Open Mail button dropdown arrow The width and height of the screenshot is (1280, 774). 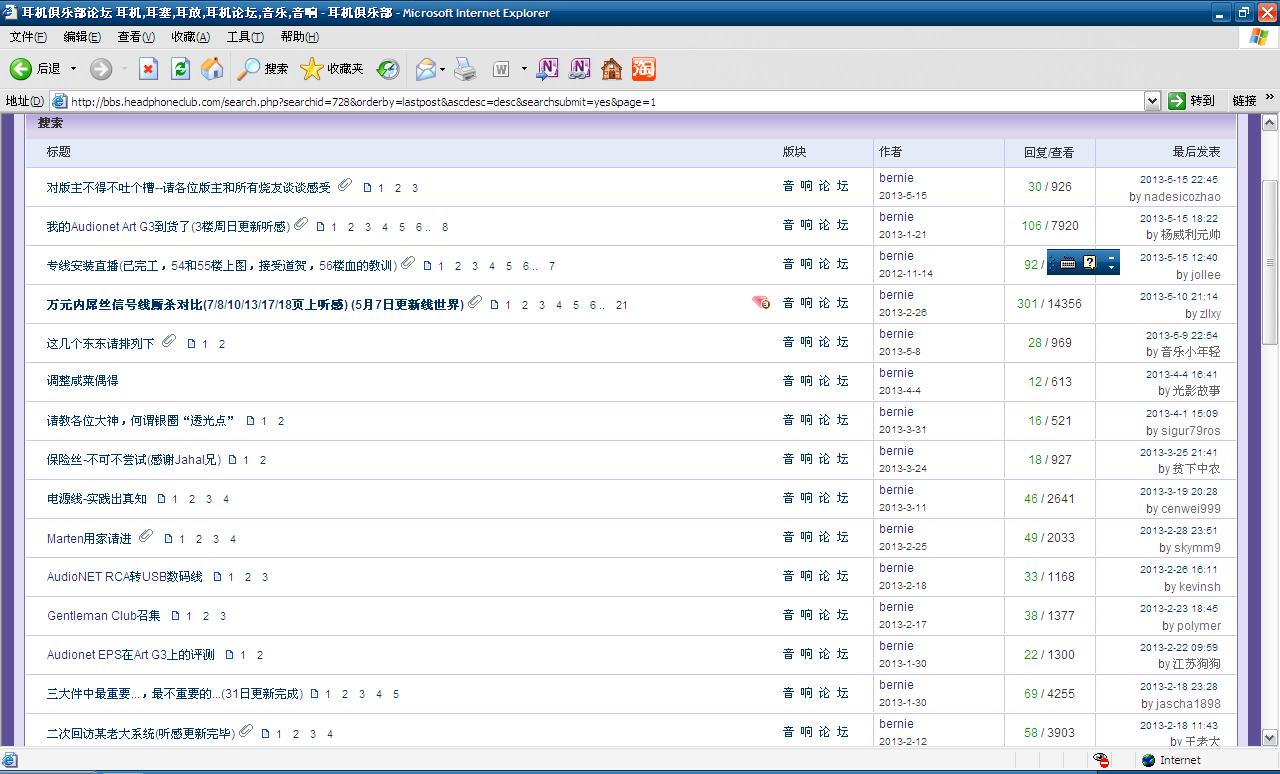443,69
